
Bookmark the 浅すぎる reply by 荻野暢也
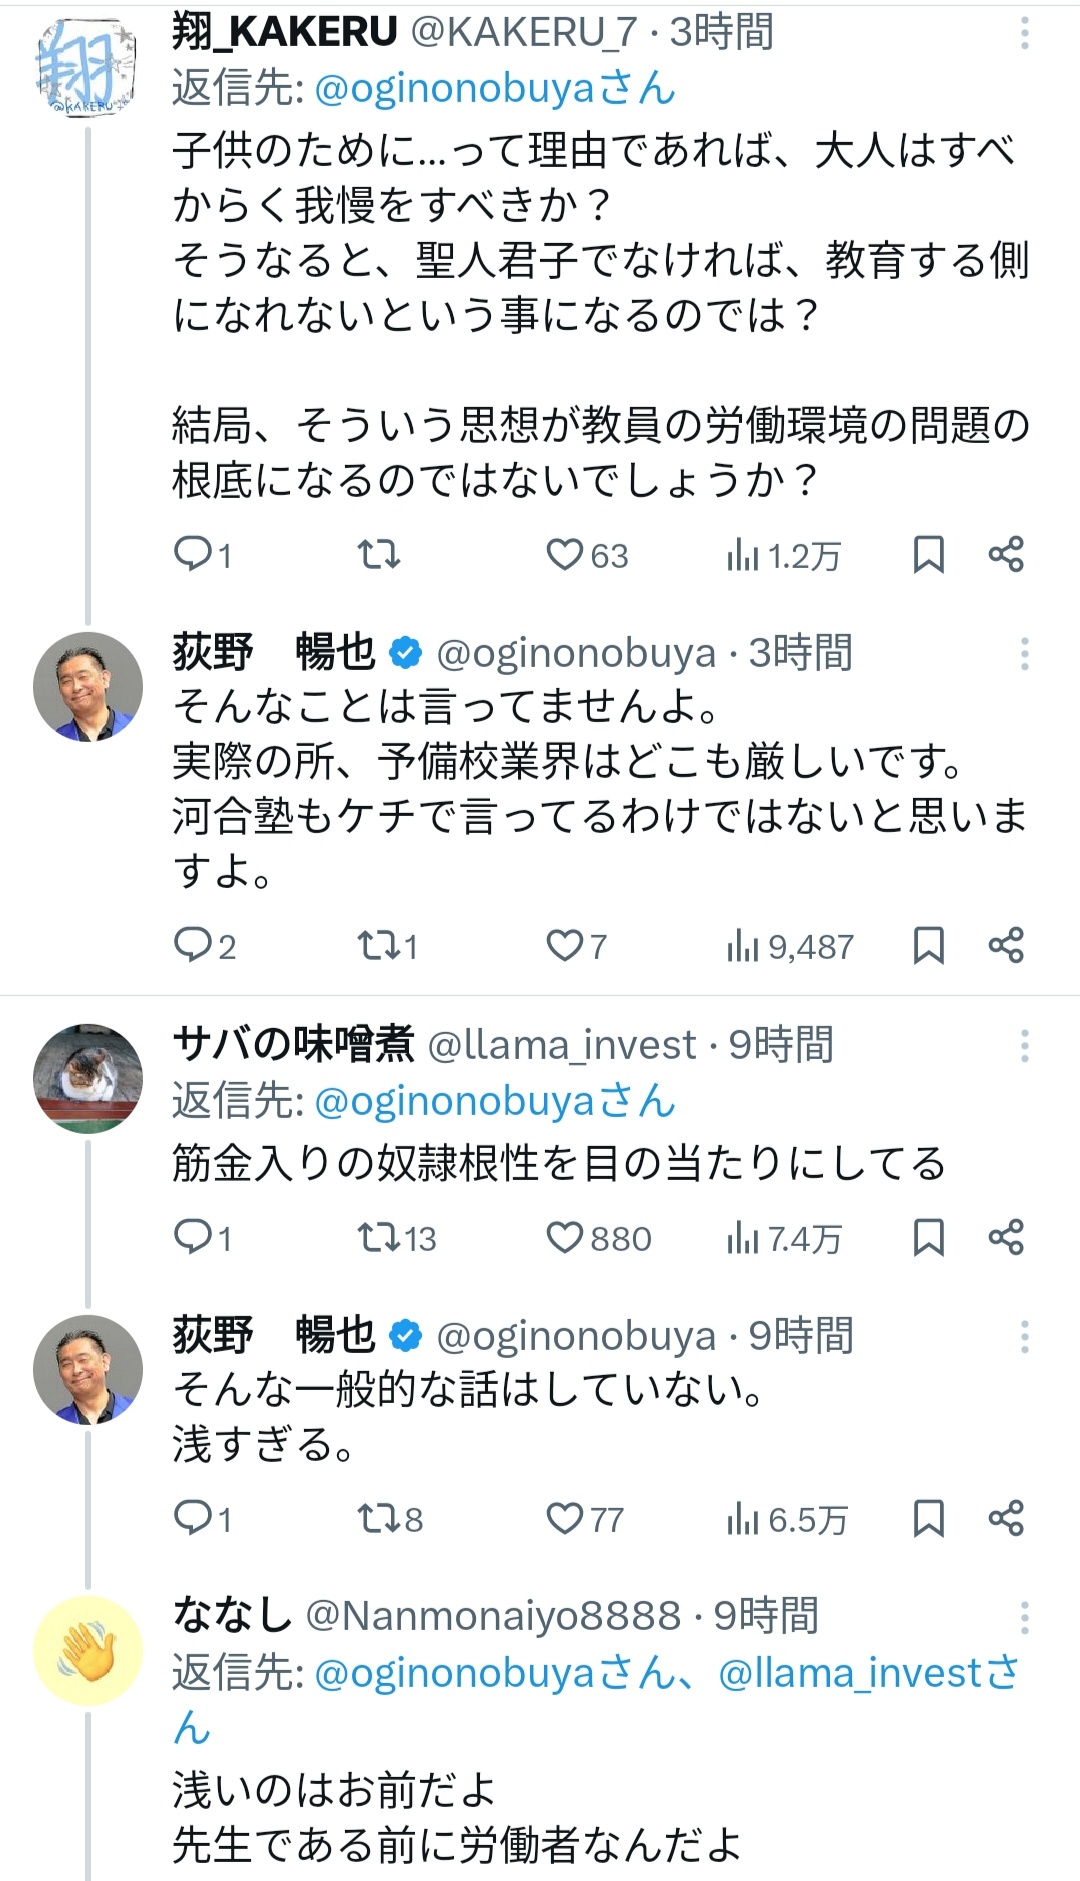(x=929, y=1519)
